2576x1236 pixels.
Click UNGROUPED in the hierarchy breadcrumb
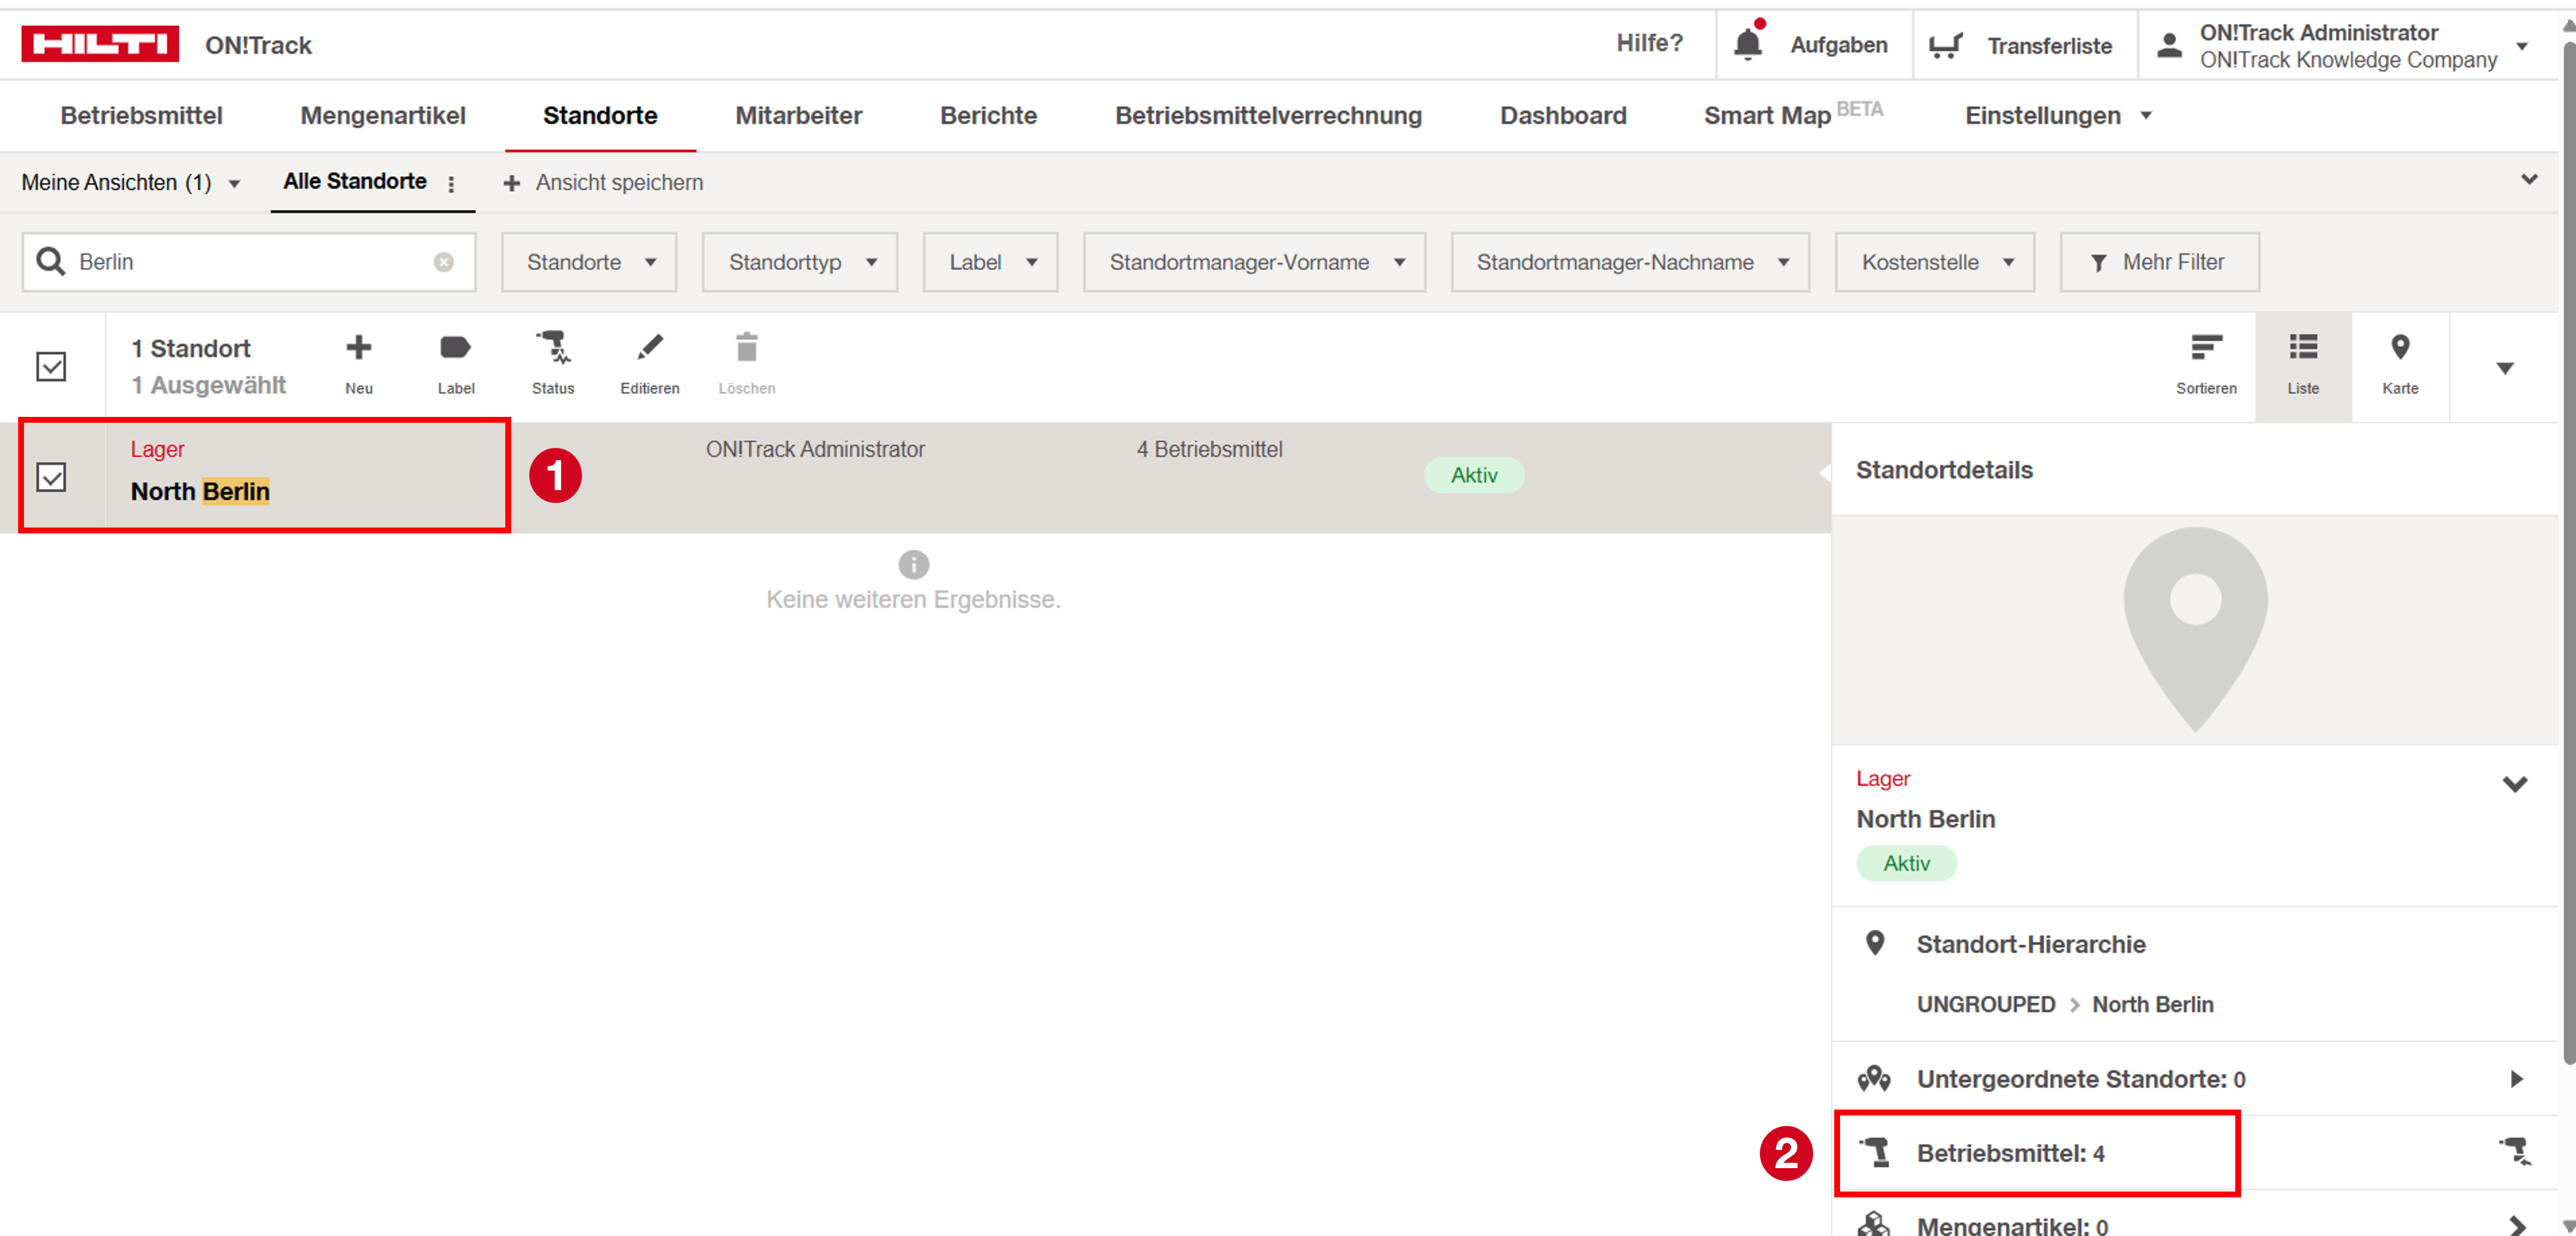point(1985,1004)
